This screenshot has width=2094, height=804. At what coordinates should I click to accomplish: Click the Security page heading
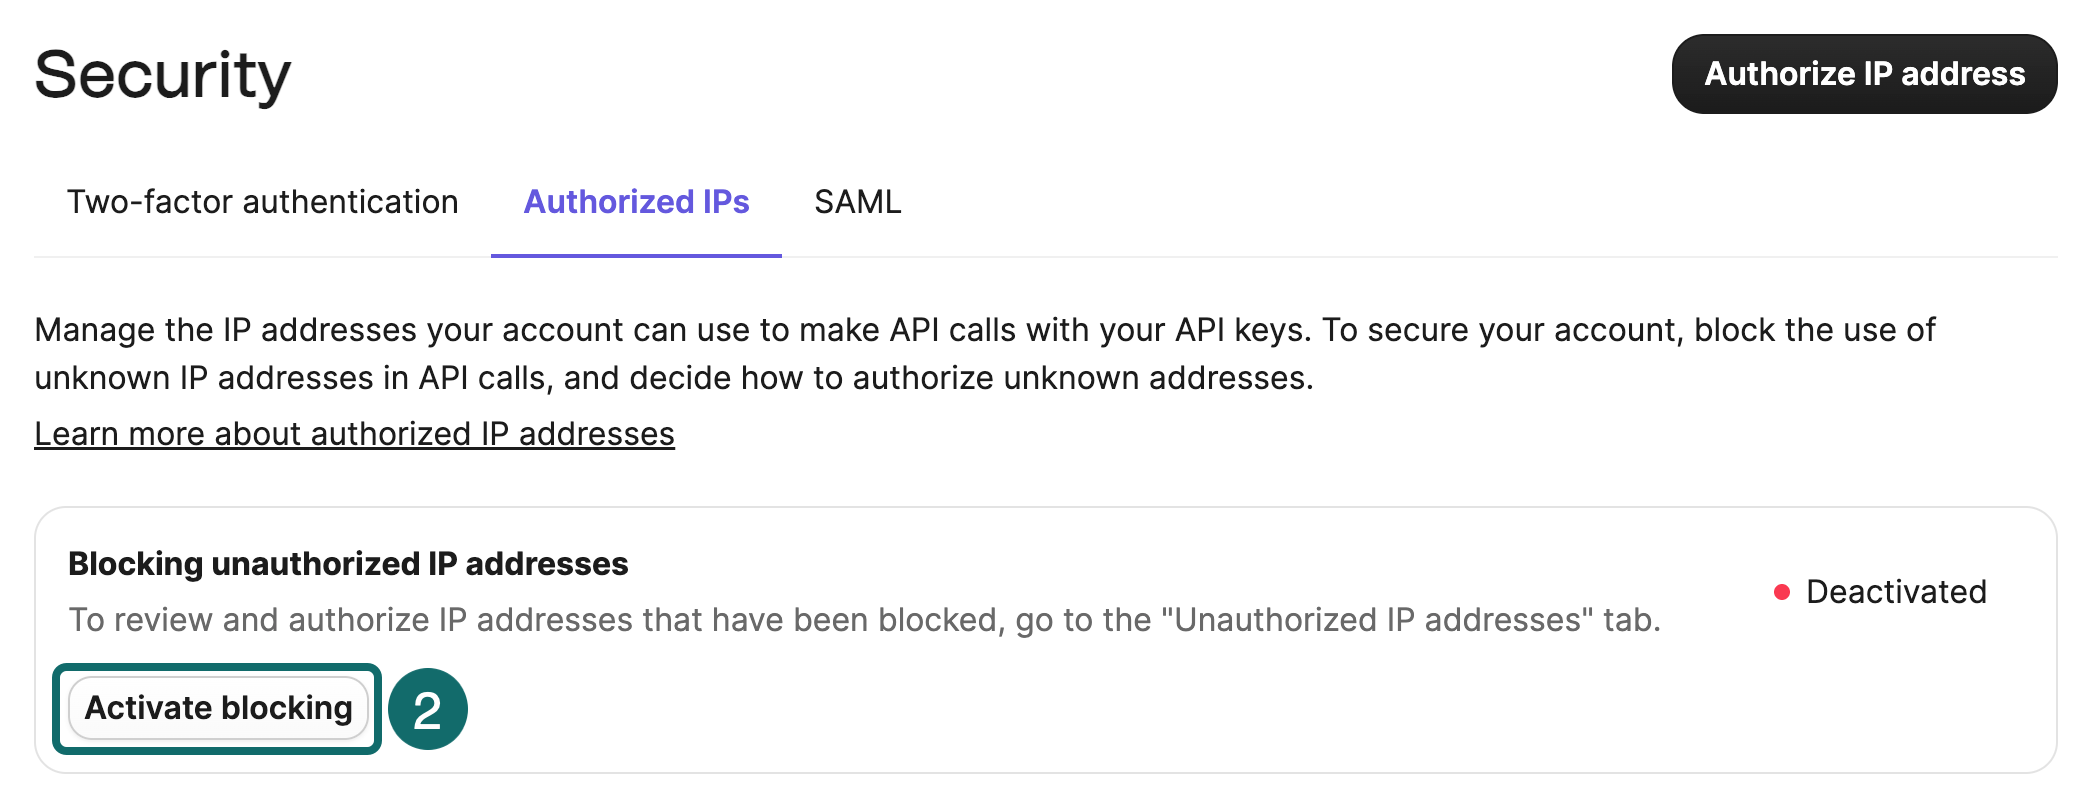[x=163, y=72]
